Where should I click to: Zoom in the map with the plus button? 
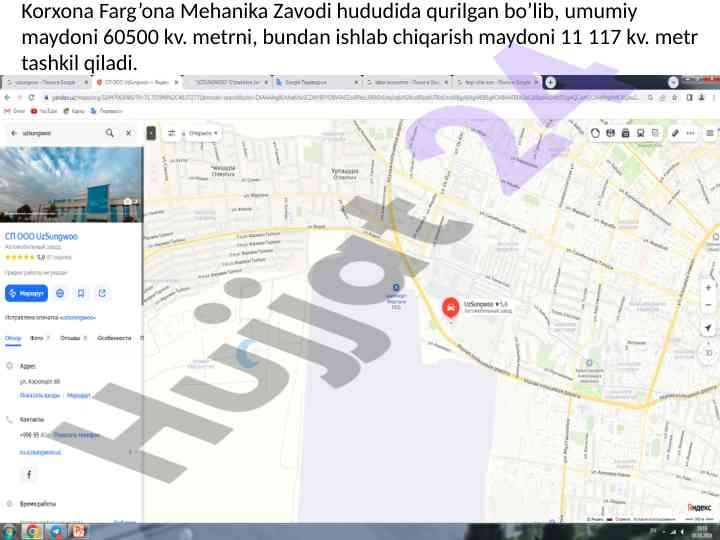coord(708,287)
